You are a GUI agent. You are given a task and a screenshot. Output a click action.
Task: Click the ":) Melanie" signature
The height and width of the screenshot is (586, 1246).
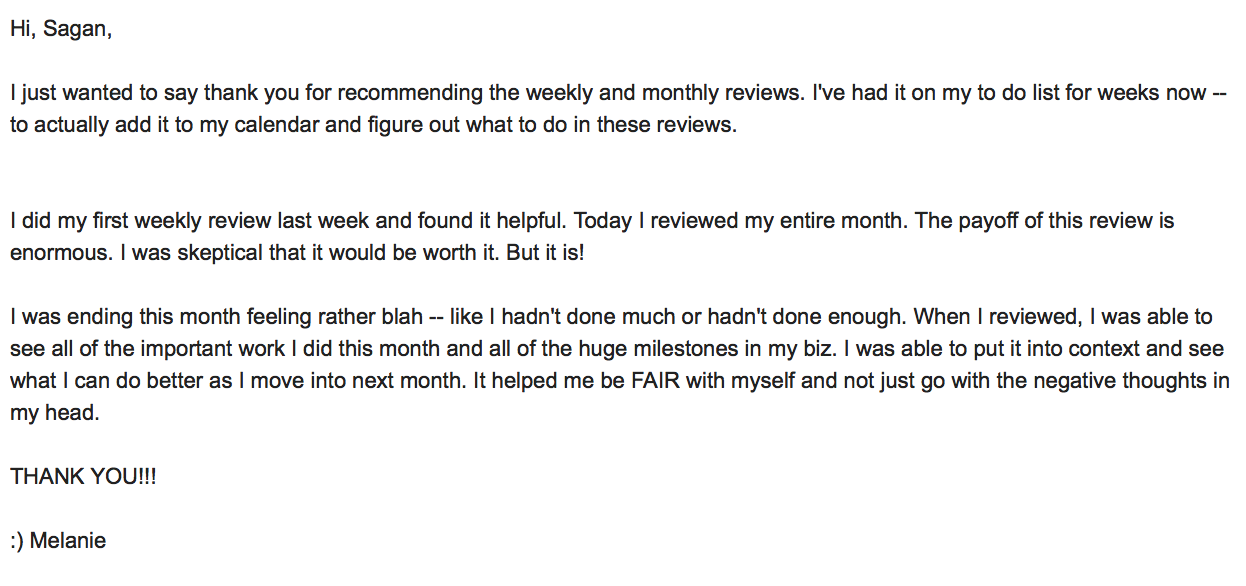coord(58,542)
